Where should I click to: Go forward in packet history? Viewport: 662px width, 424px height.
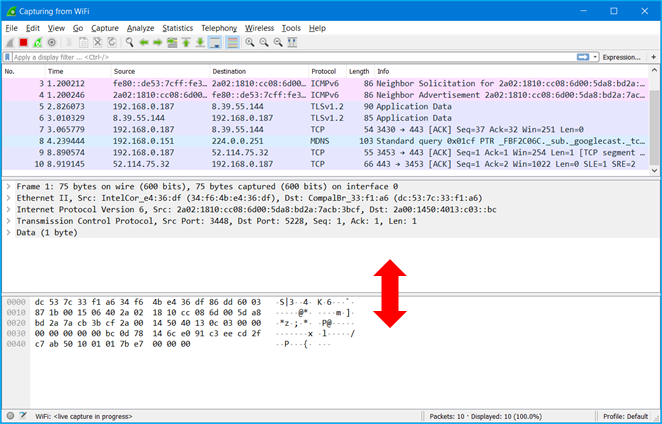coord(157,42)
